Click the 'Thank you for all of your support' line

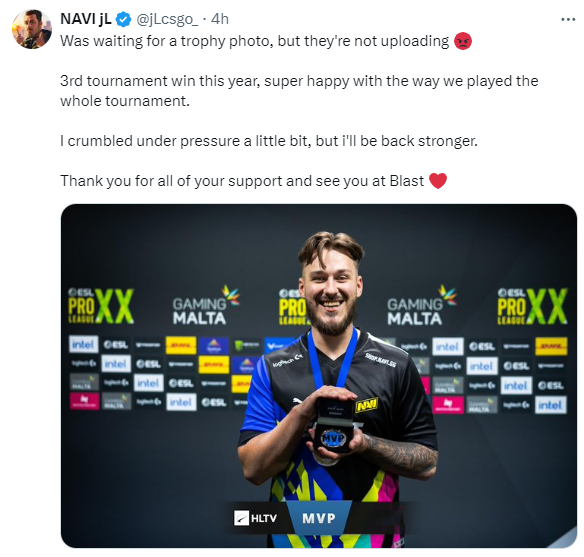pos(242,181)
